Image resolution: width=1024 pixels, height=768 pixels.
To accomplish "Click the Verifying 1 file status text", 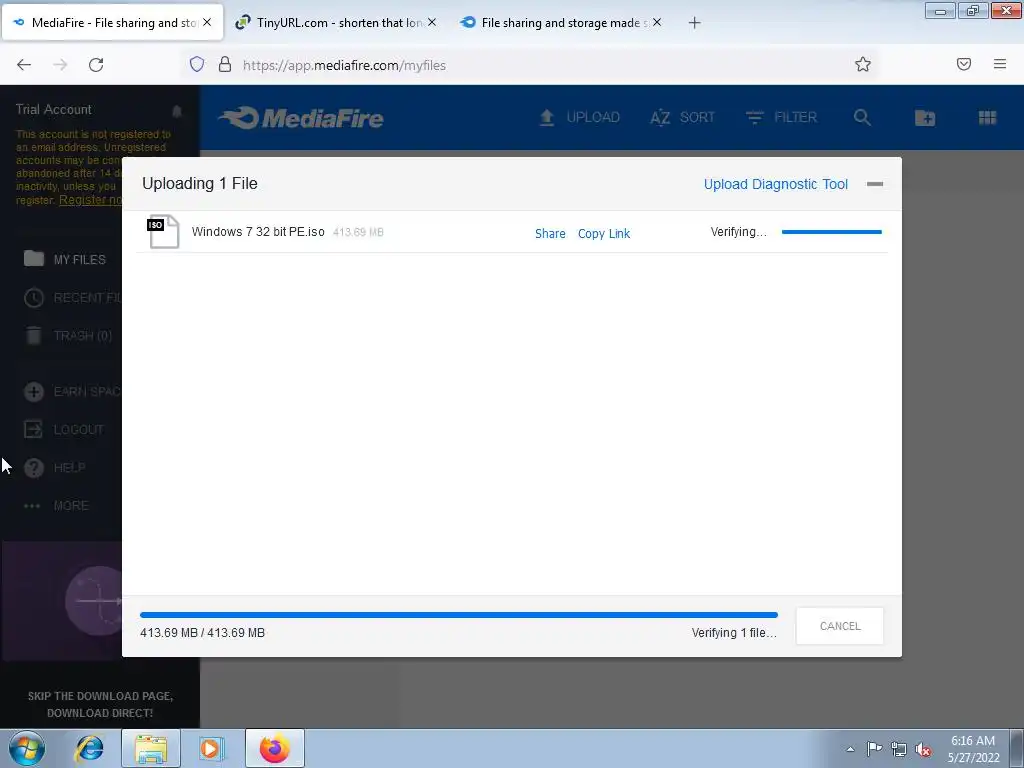I will (x=734, y=633).
